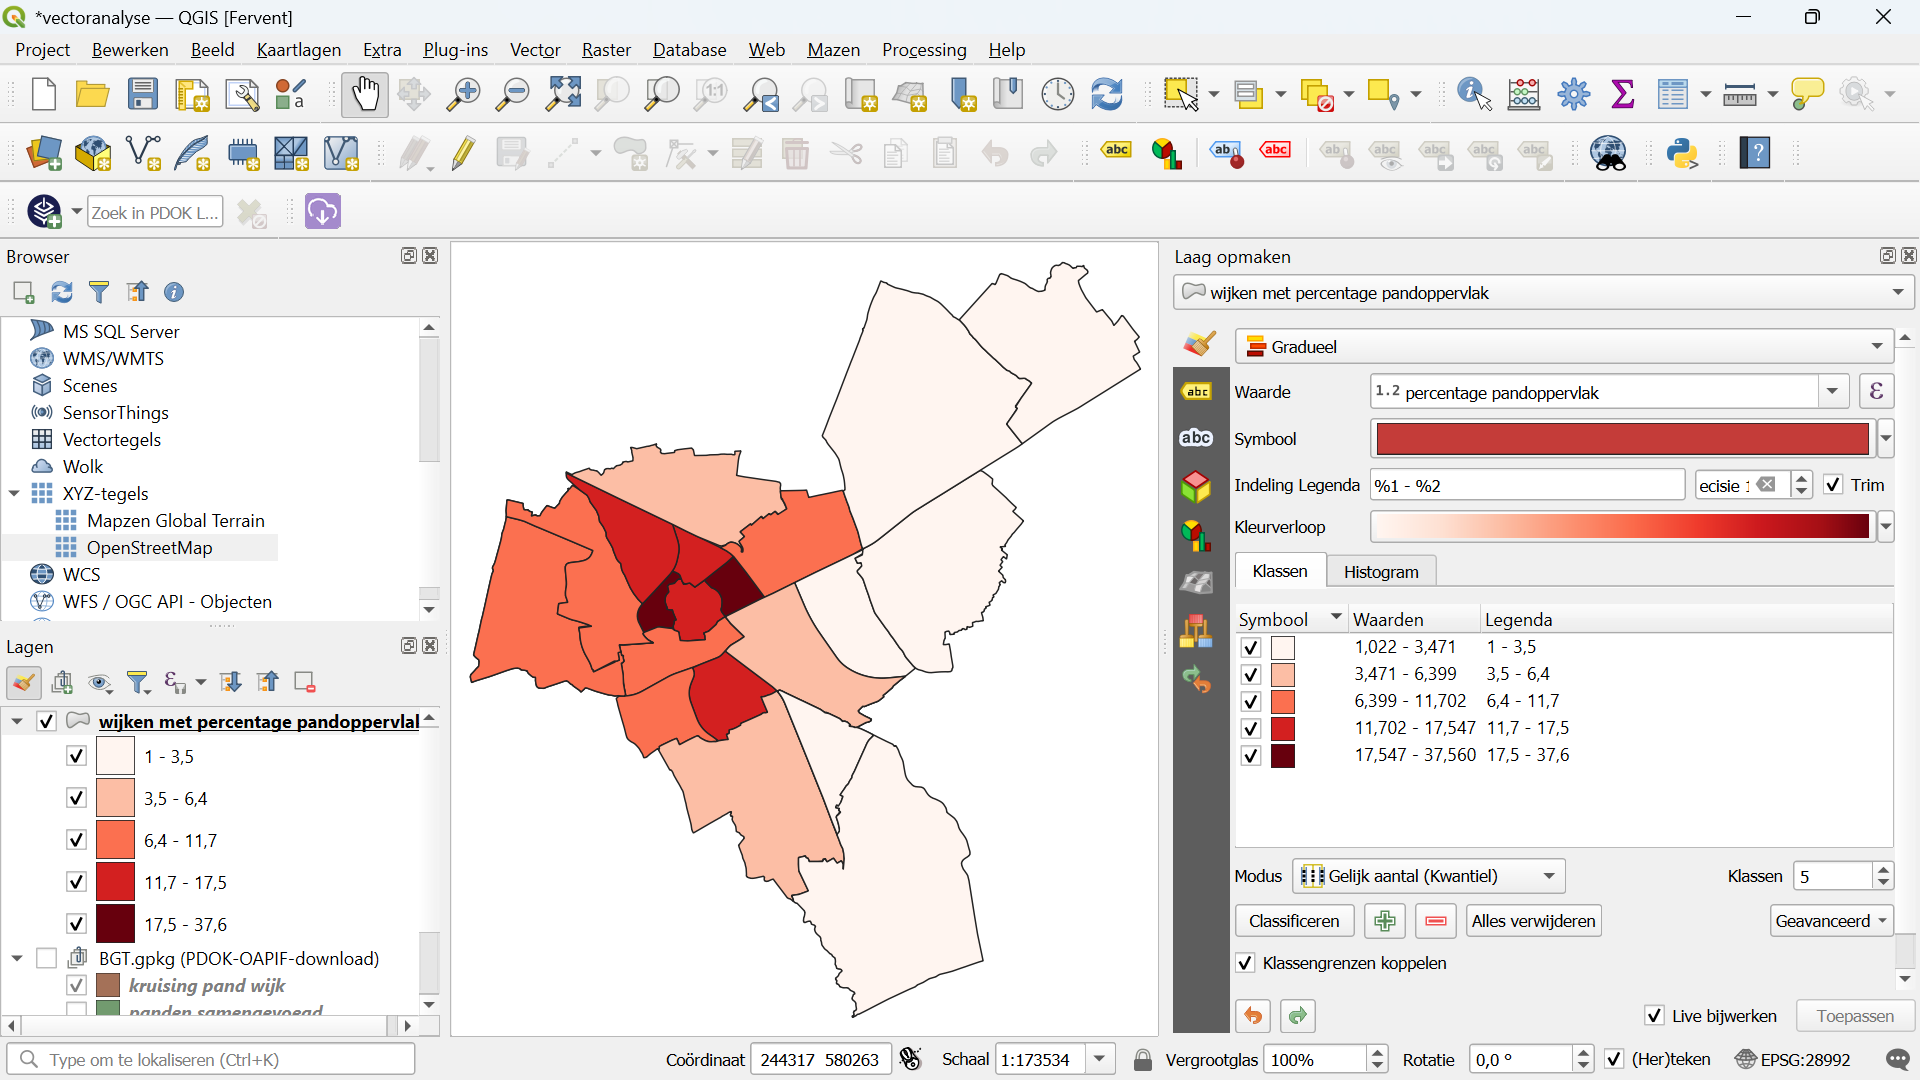The height and width of the screenshot is (1080, 1920).
Task: Disable Klassengrenzen koppelen checkbox
Action: (1245, 963)
